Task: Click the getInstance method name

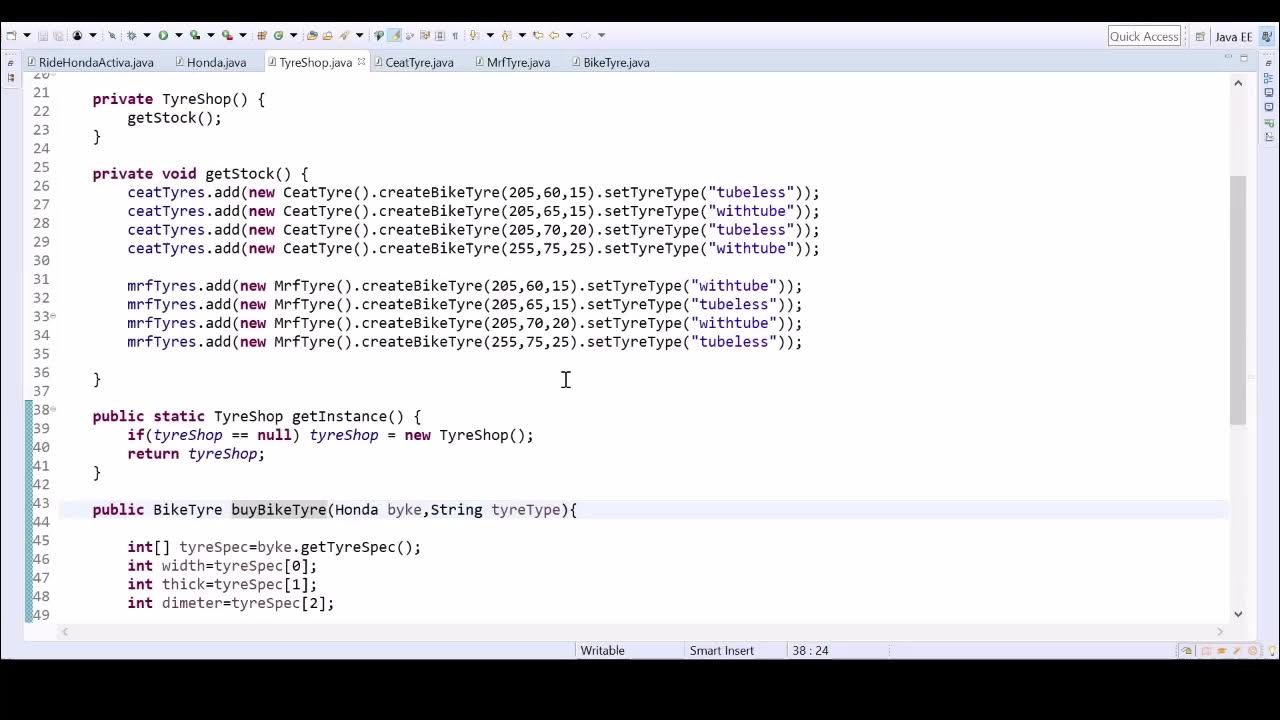Action: [339, 416]
